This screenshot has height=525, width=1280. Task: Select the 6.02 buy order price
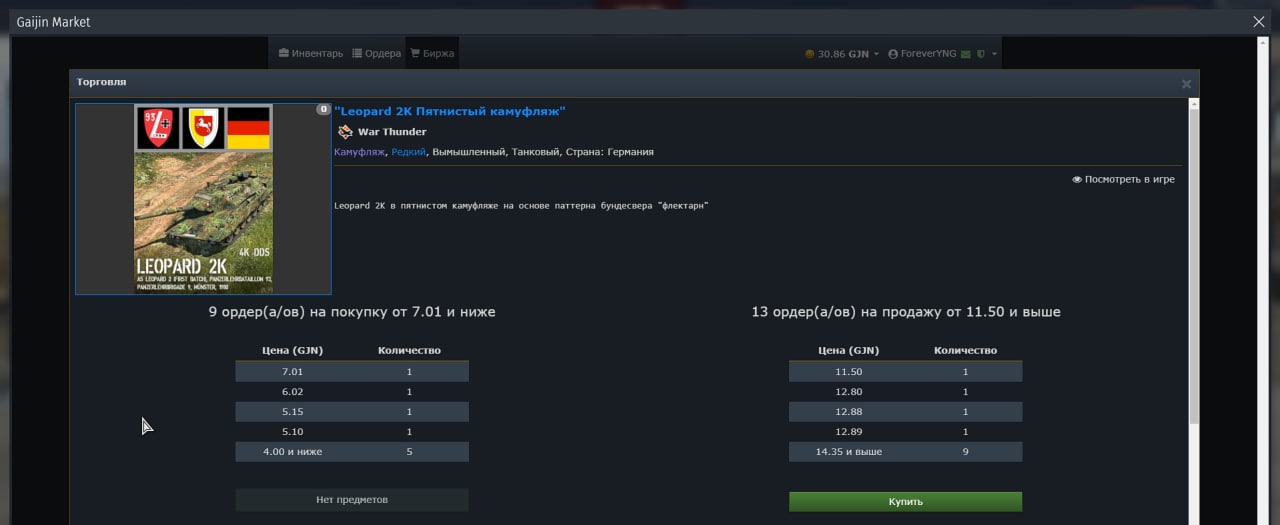(292, 392)
